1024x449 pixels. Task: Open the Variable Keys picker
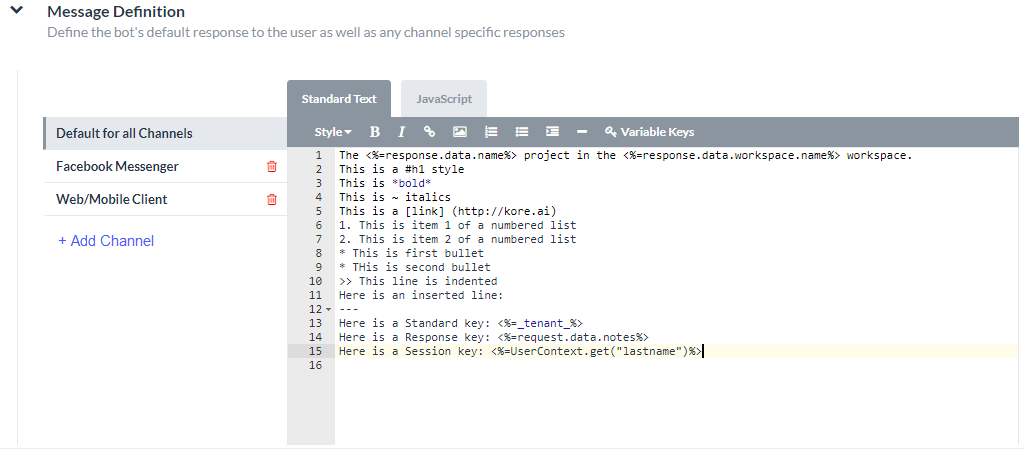tap(649, 132)
